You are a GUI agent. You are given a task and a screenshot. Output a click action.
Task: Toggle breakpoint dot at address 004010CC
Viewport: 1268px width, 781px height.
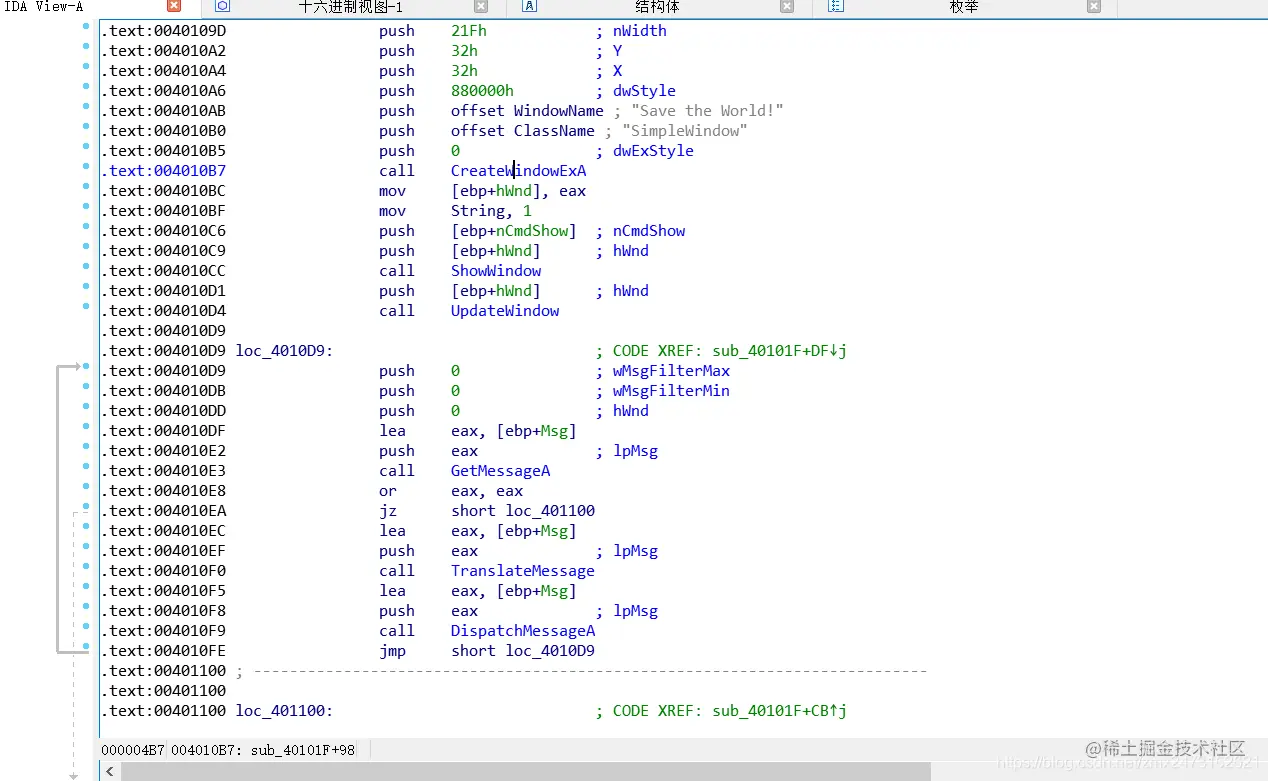(x=87, y=266)
